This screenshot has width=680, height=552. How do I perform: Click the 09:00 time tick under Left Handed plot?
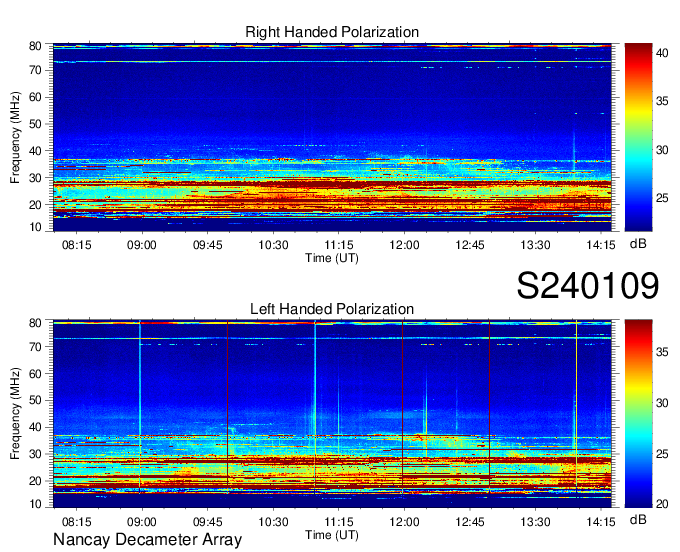142,522
